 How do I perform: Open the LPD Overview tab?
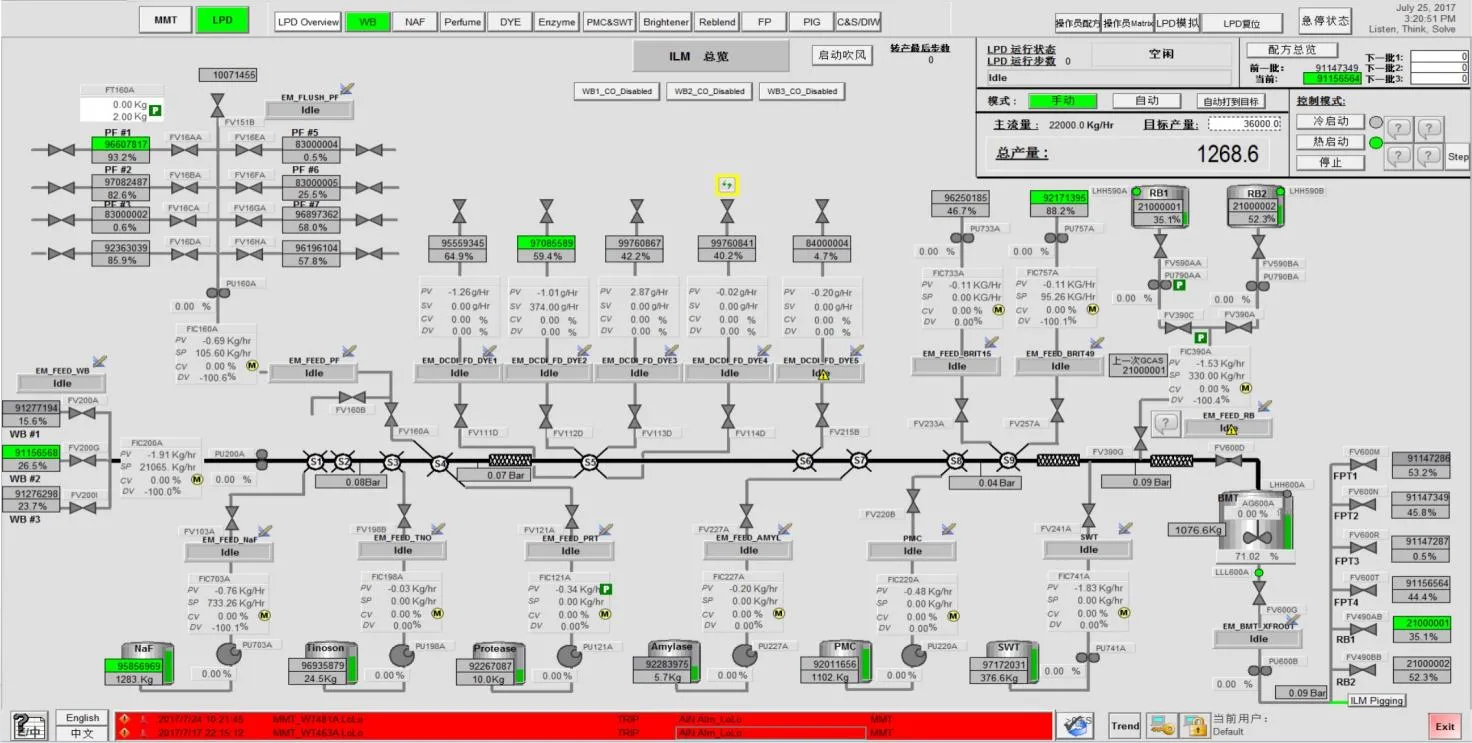pos(308,22)
